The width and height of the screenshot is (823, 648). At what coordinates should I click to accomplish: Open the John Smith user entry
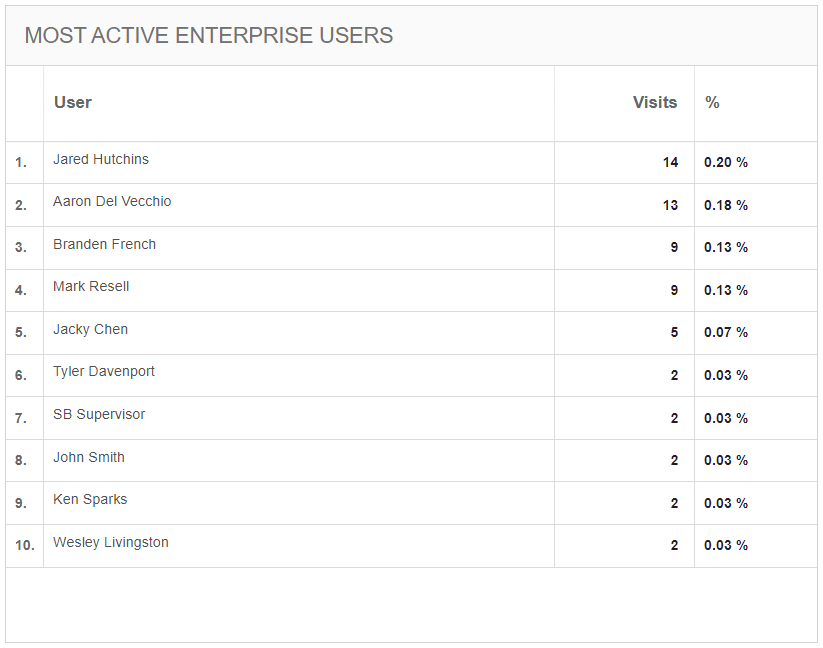(89, 458)
